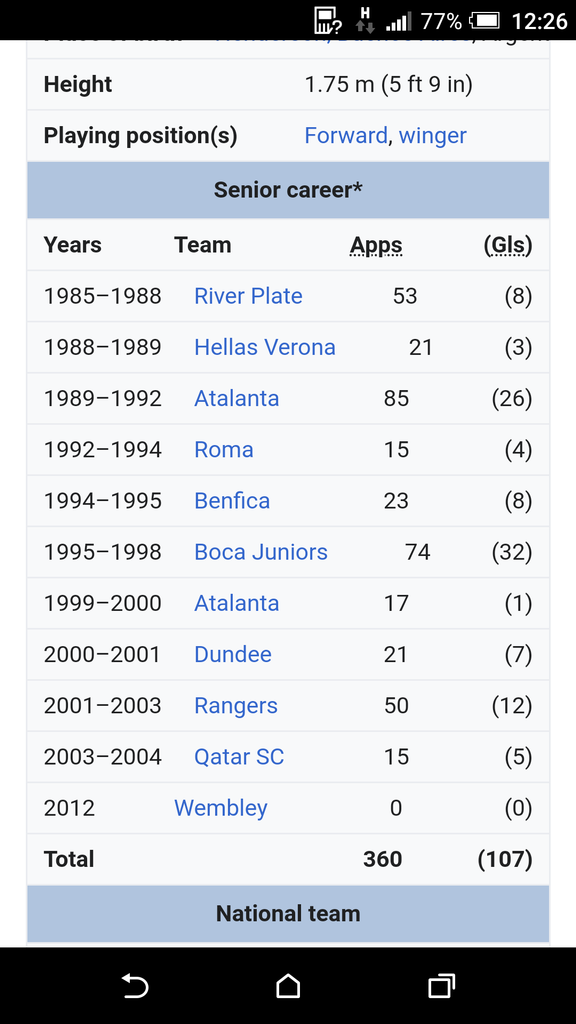Open the Dundee team link

[232, 654]
